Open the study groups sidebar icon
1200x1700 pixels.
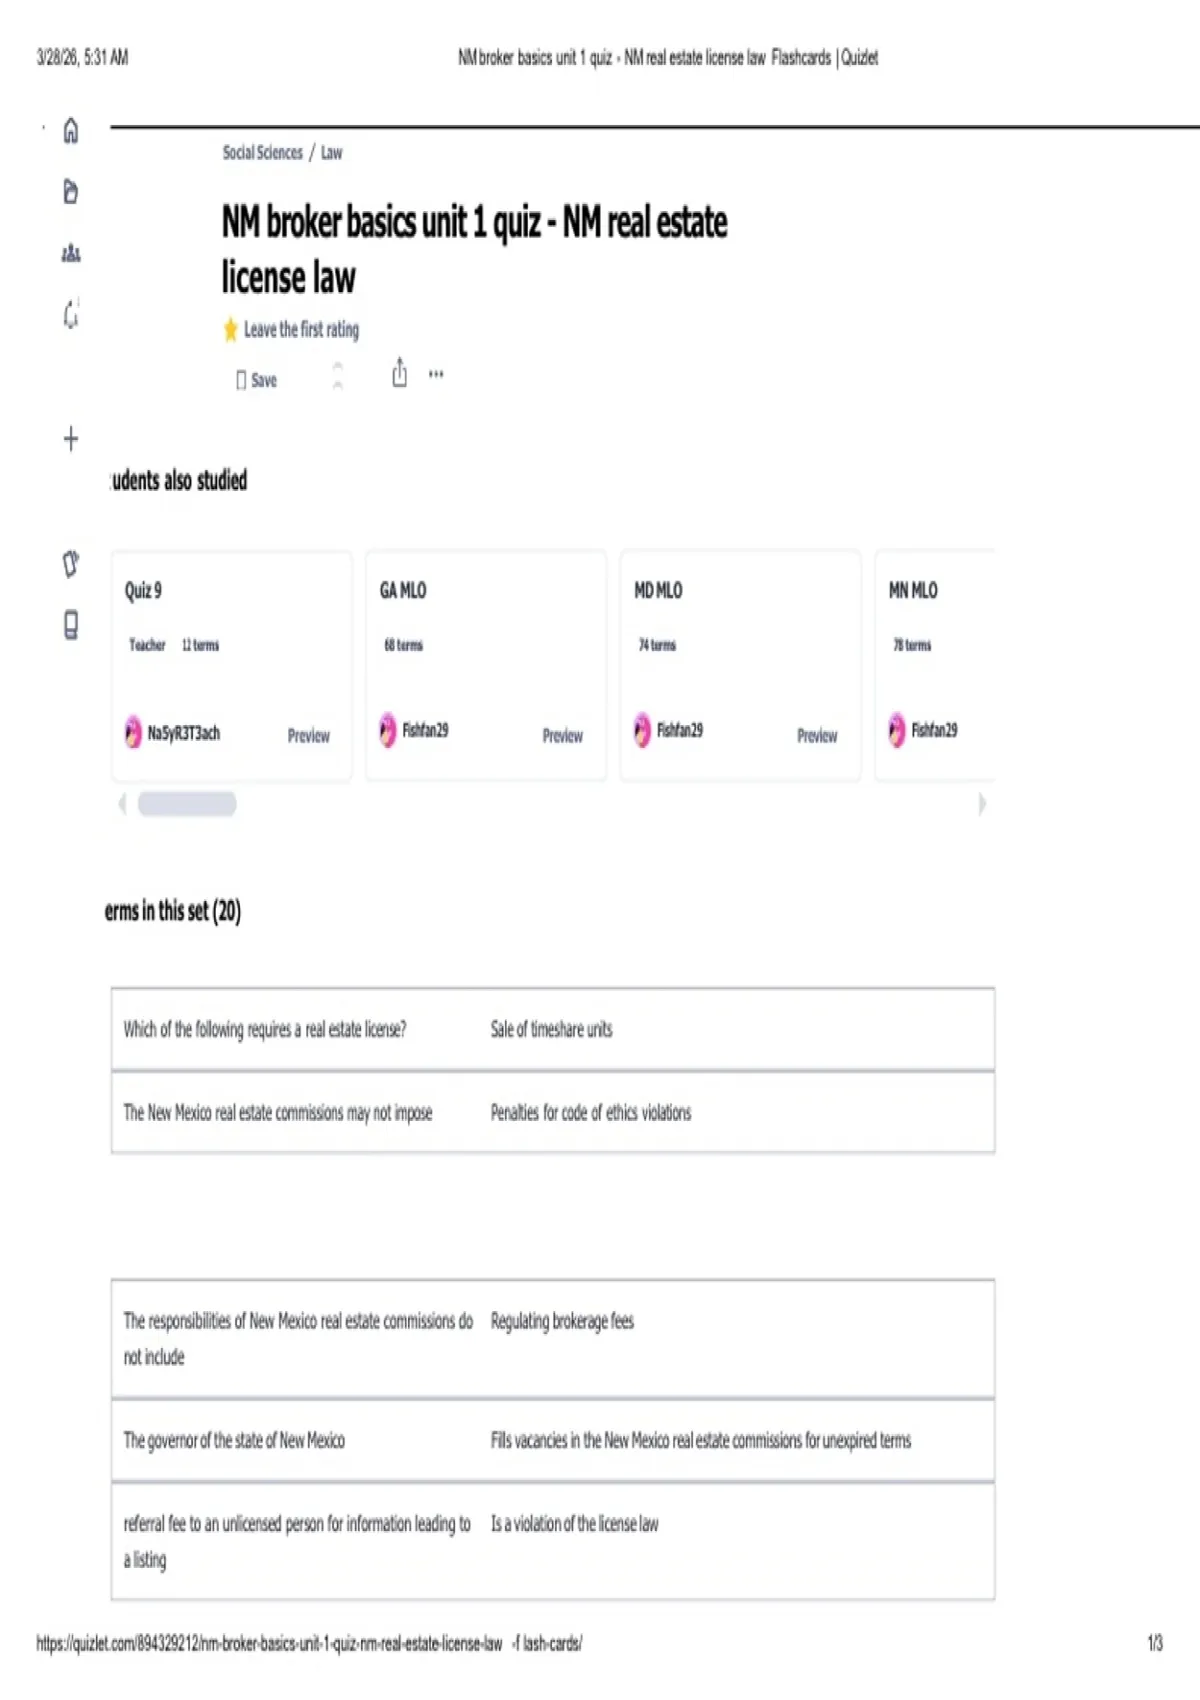[71, 253]
